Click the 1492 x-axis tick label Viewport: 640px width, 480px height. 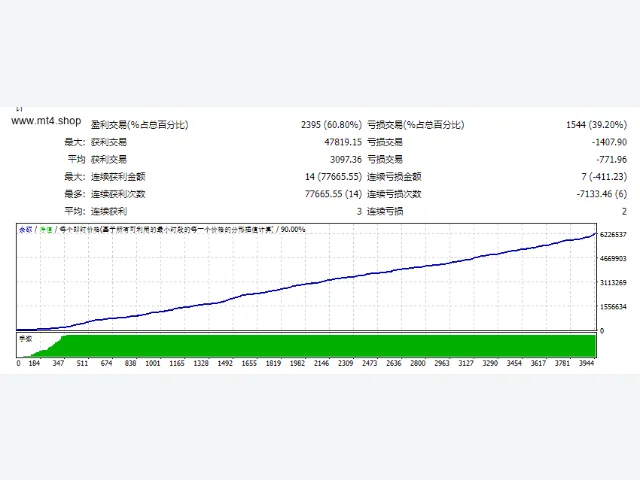225,363
